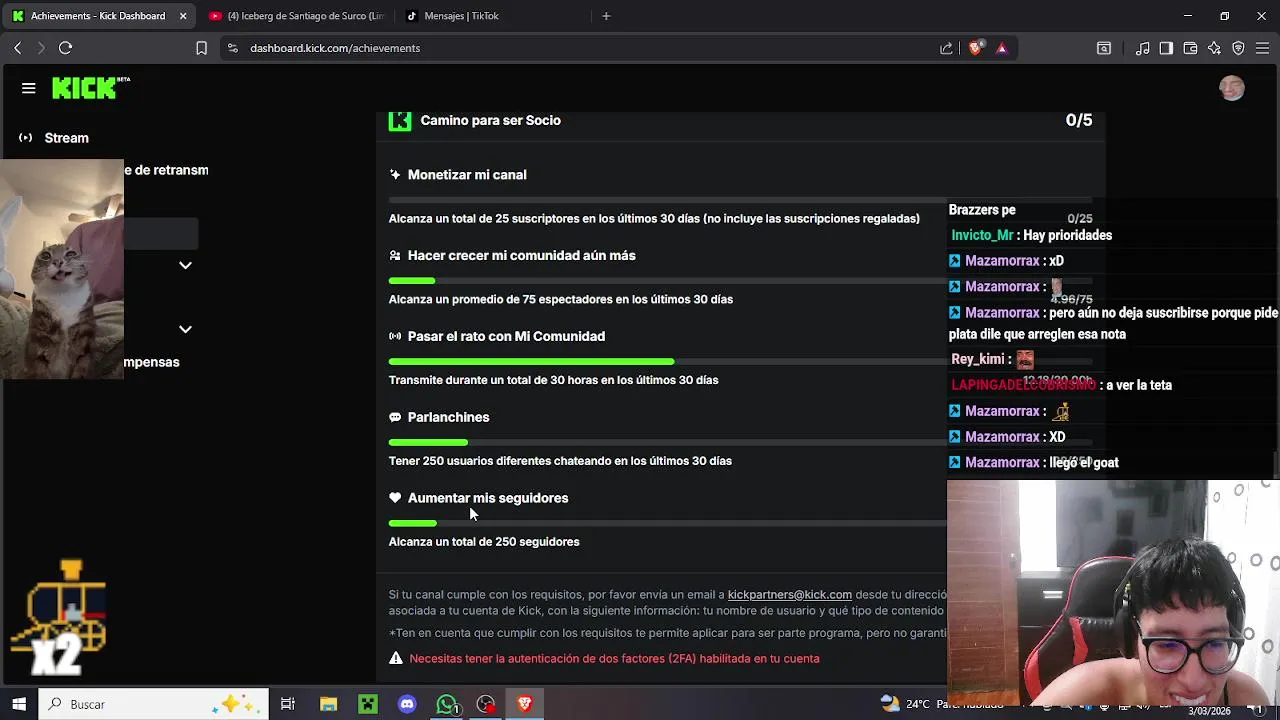Open OBS Studio from taskbar

[x=486, y=704]
